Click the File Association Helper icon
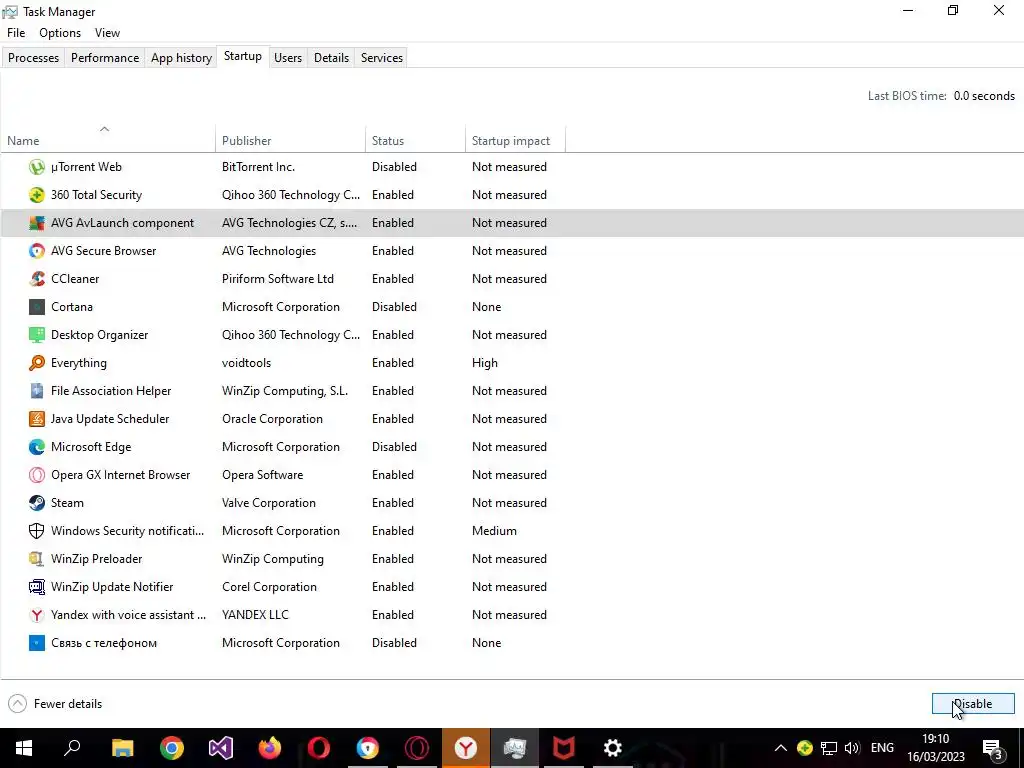The height and width of the screenshot is (768, 1024). tap(37, 391)
